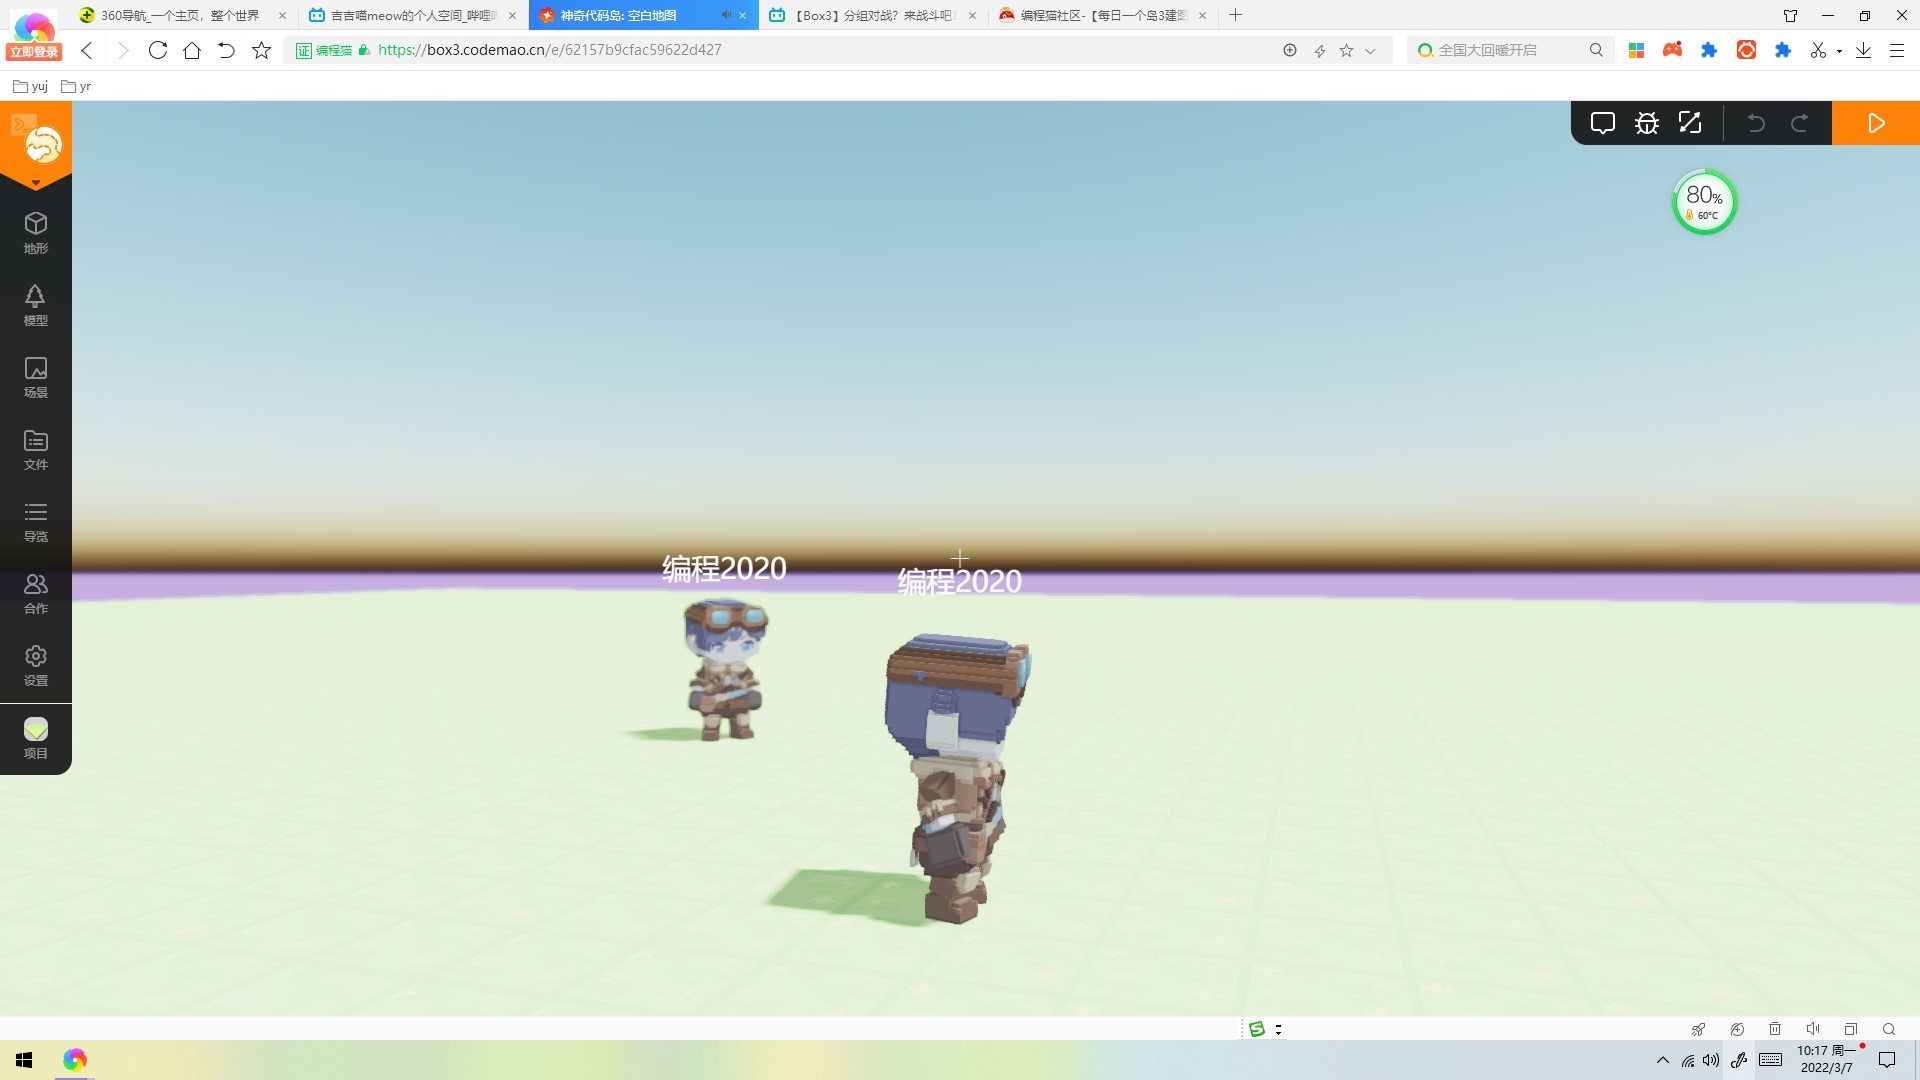Open the 场景 scene panel
1920x1080 pixels.
point(36,377)
